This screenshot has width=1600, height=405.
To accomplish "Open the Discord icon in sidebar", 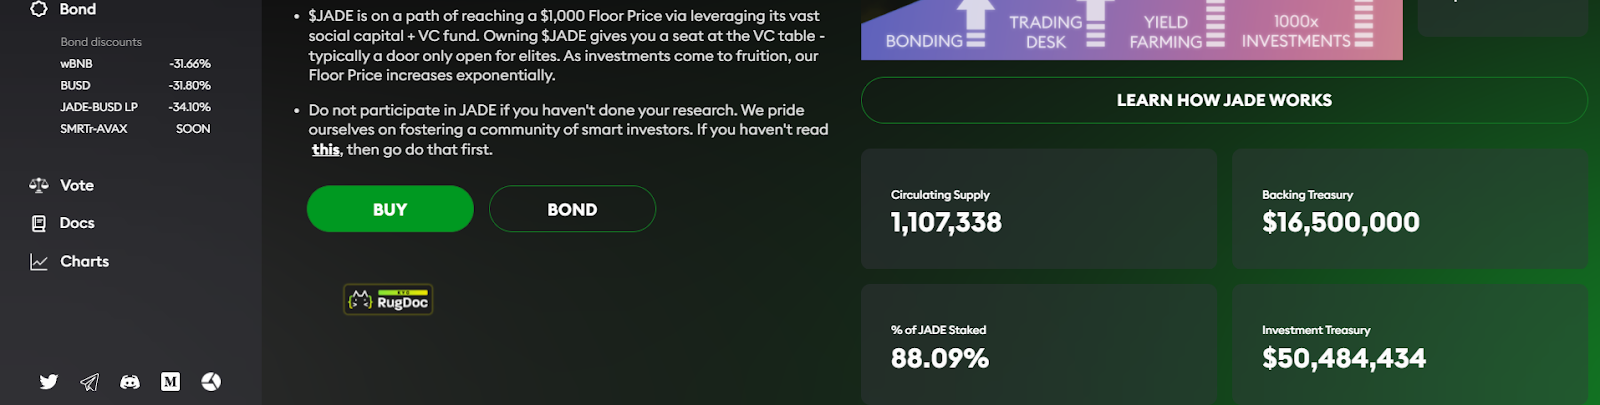I will point(130,382).
